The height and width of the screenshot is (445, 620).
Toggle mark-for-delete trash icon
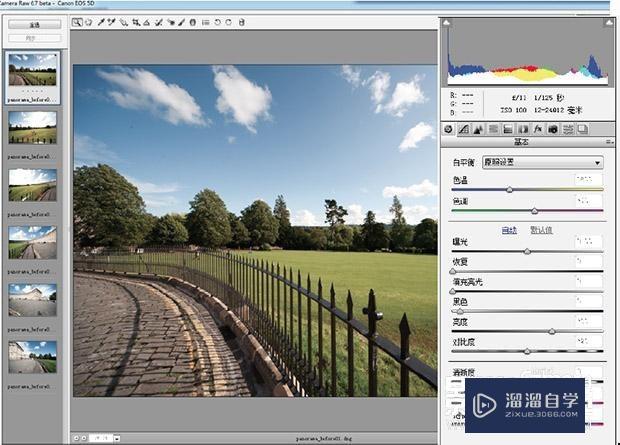[241, 21]
